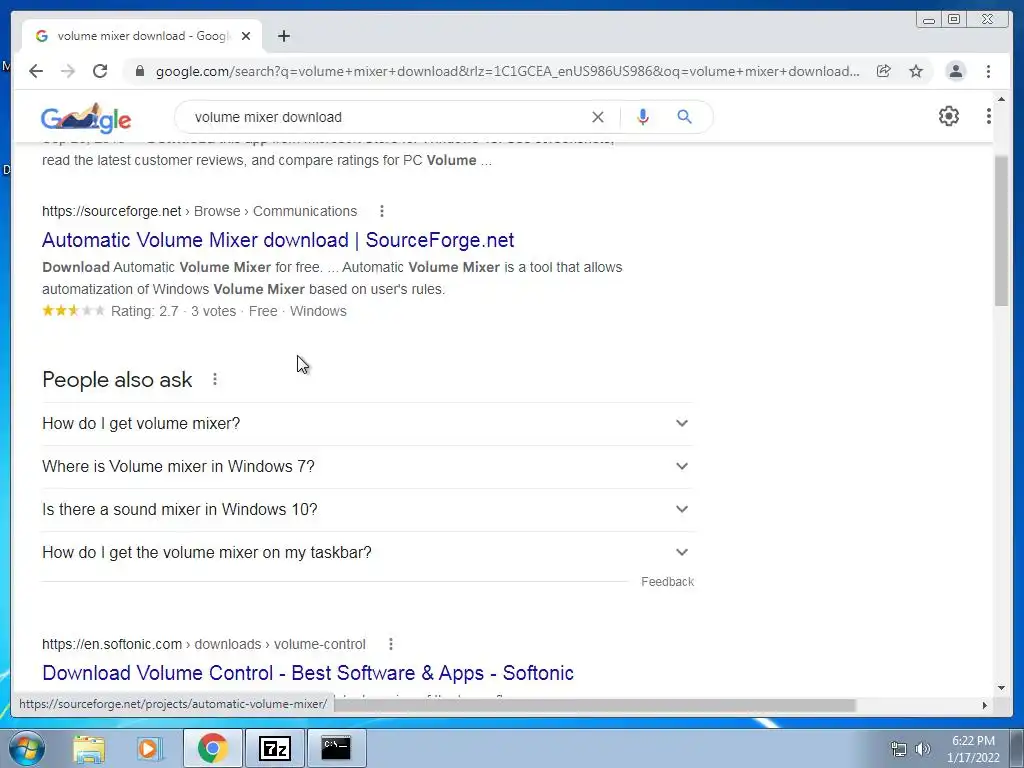Click the blue search magnifier icon
1024x768 pixels.
point(684,117)
